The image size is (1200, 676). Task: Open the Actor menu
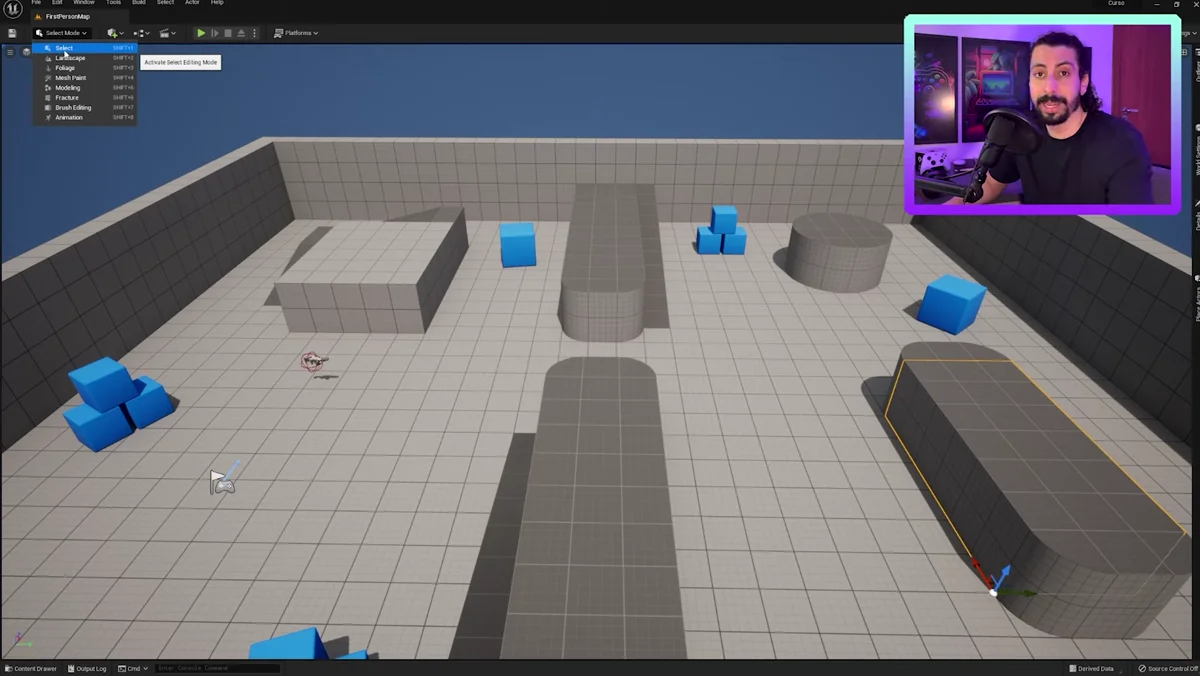pos(192,3)
